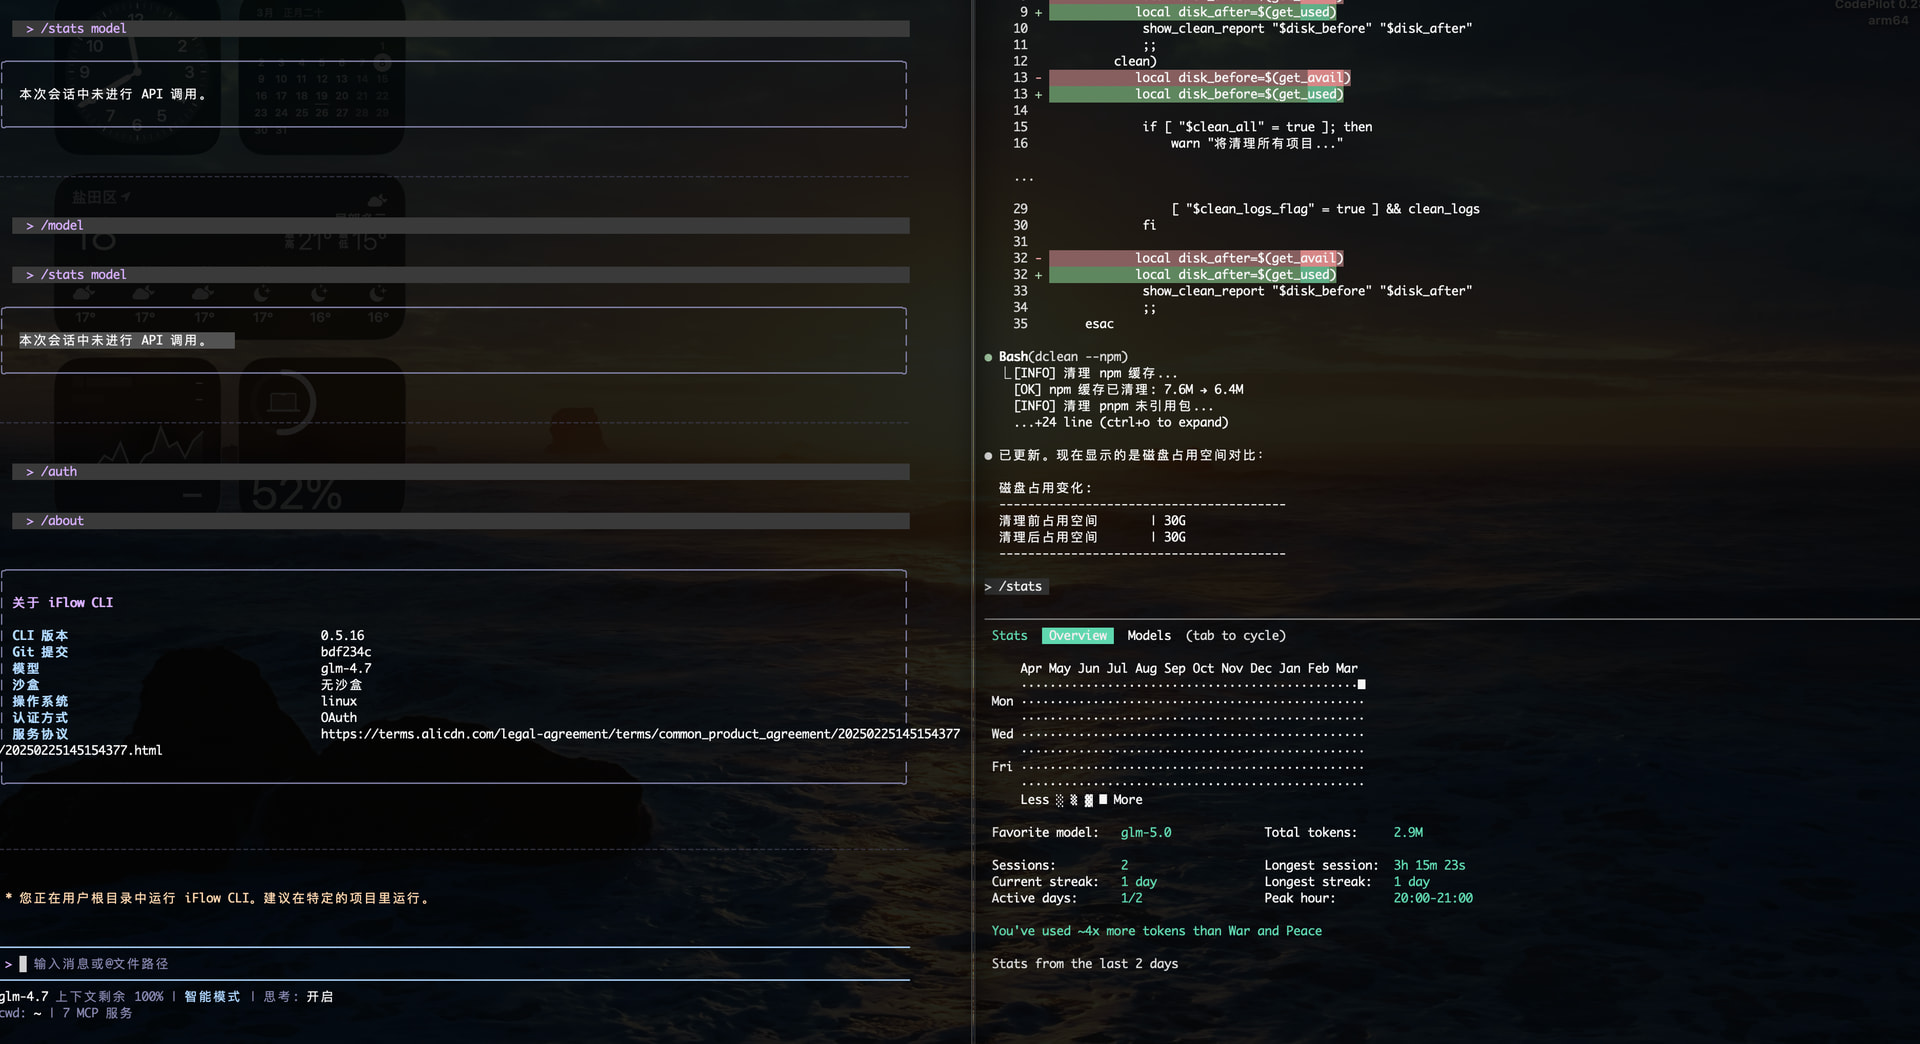Click the highlighted square in the activity heatmap

[x=1361, y=685]
